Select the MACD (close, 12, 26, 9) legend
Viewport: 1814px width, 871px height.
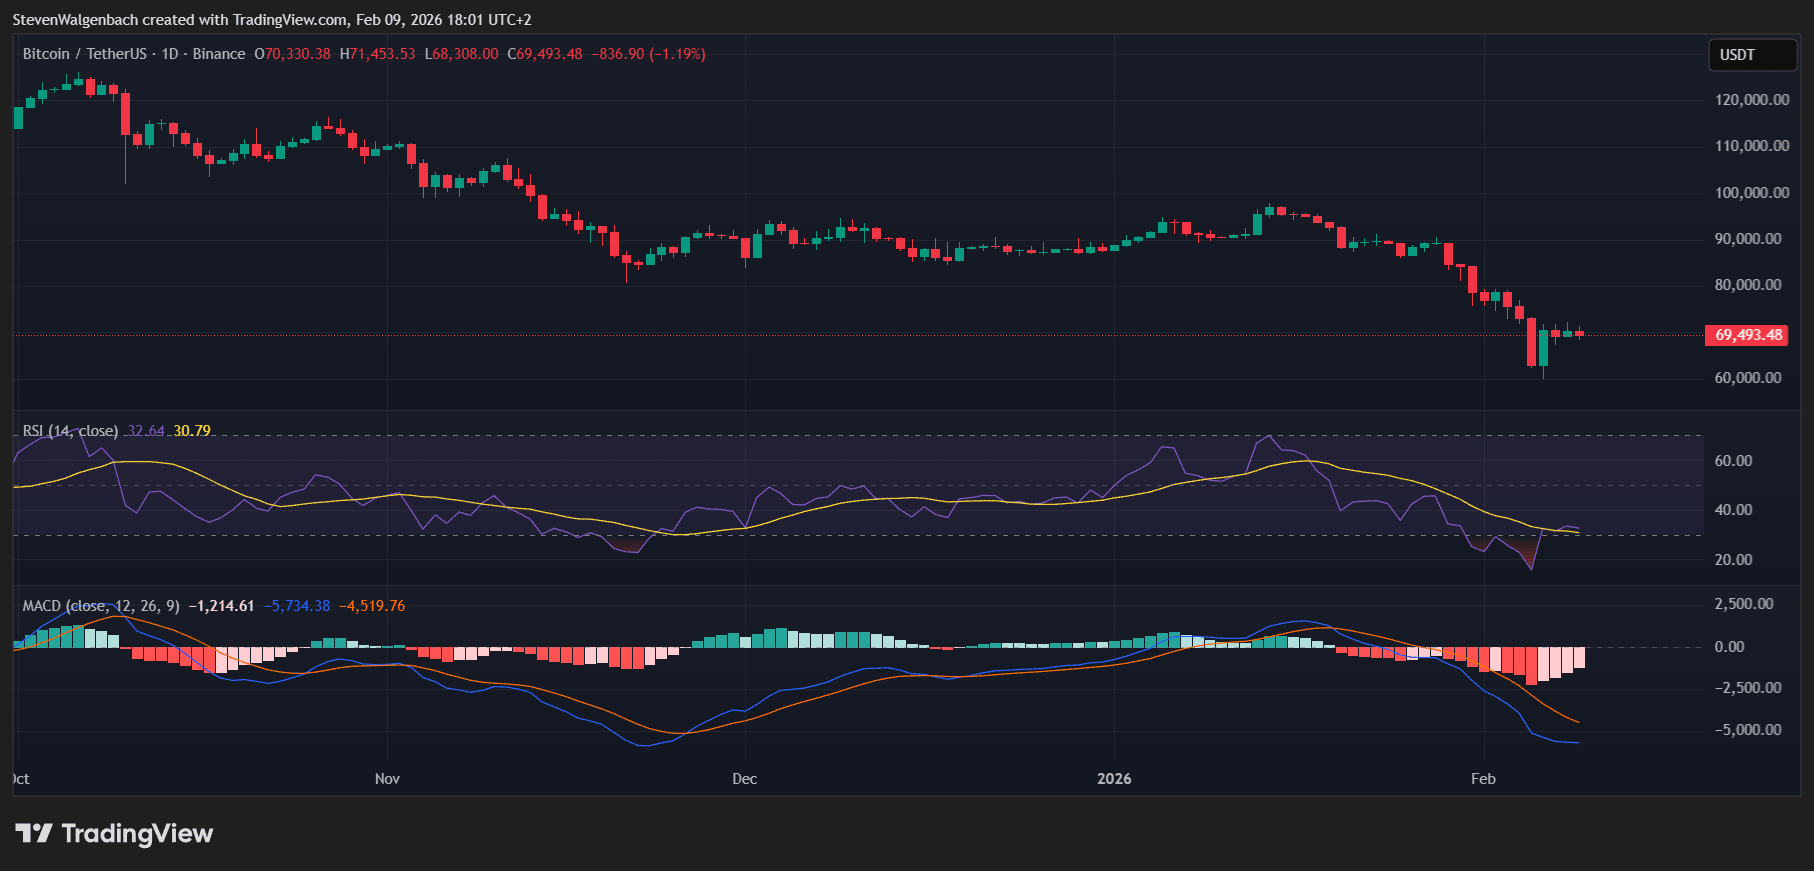(x=101, y=606)
